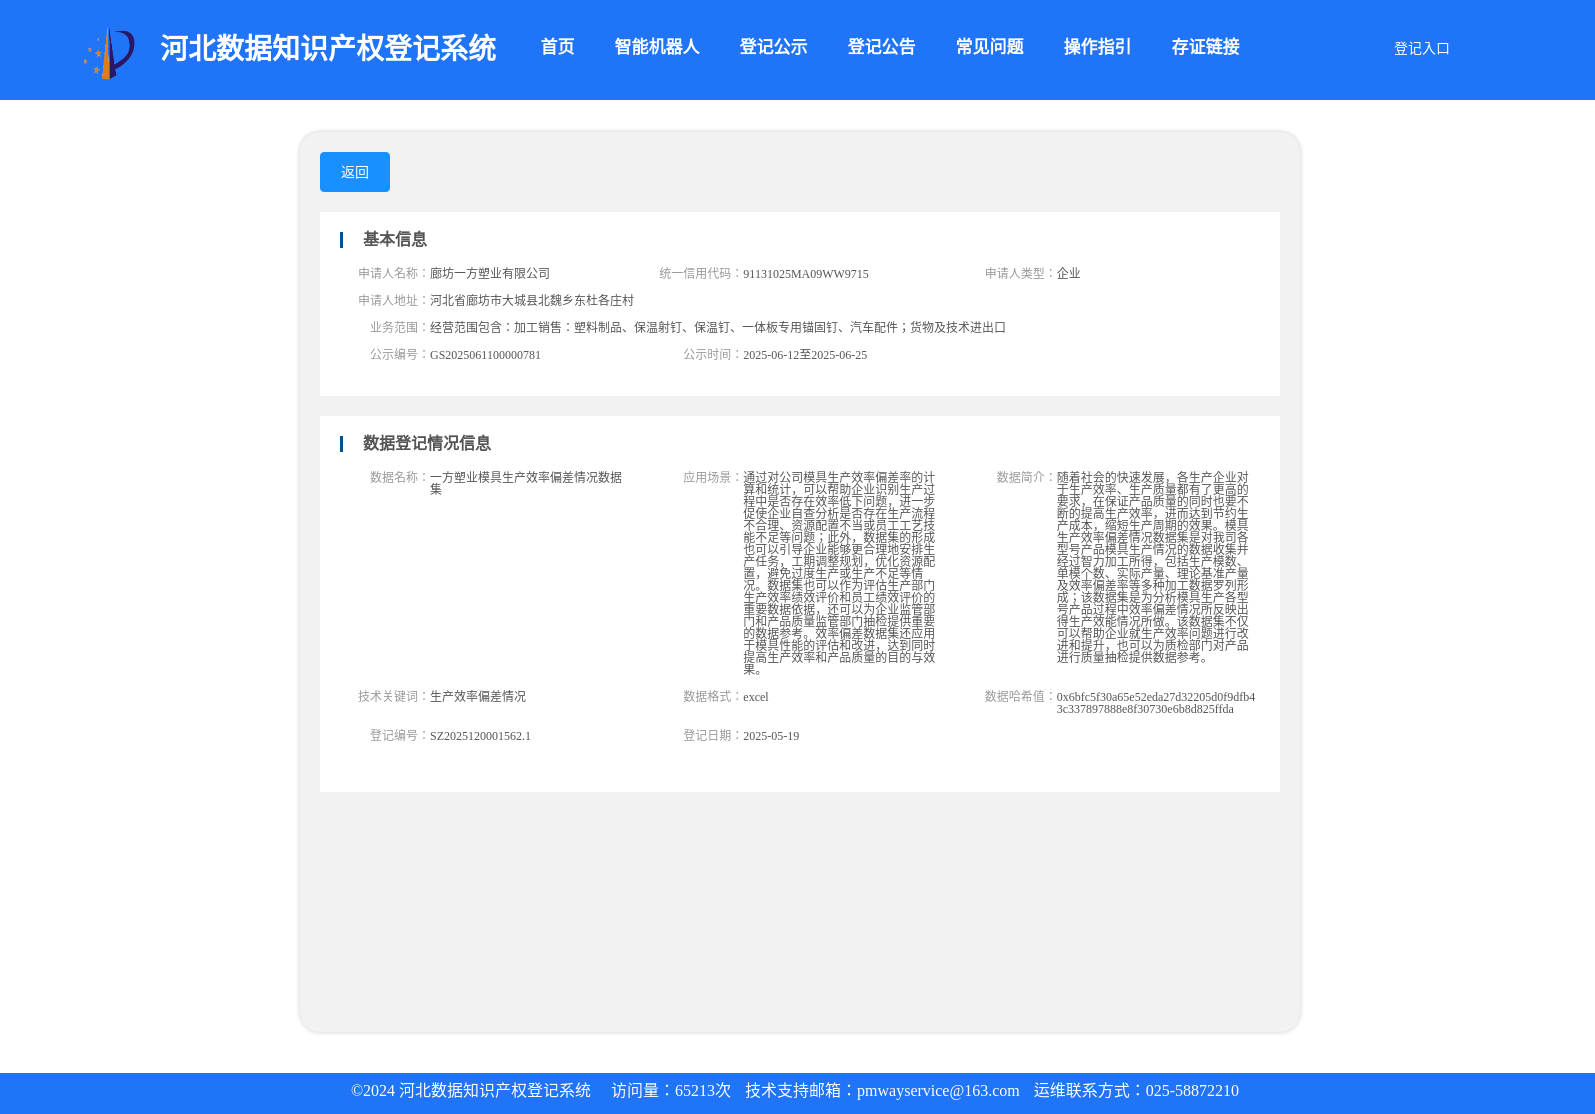Select address 河北省廊坊市大城县北魏乡东杜各庄村
Viewport: 1595px width, 1114px height.
pyautogui.click(x=532, y=300)
